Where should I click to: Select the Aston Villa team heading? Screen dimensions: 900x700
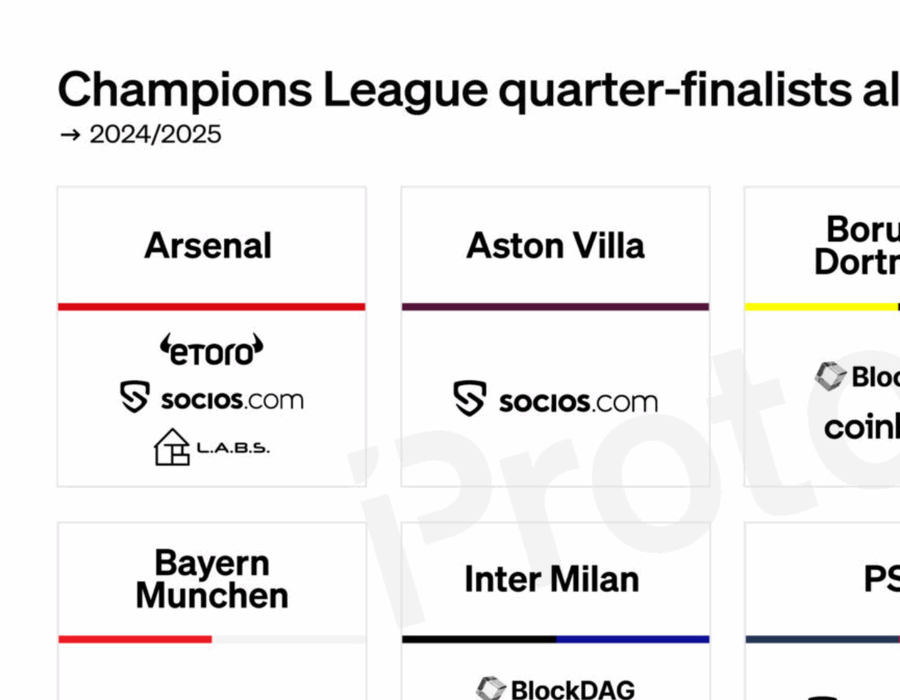[x=555, y=246]
